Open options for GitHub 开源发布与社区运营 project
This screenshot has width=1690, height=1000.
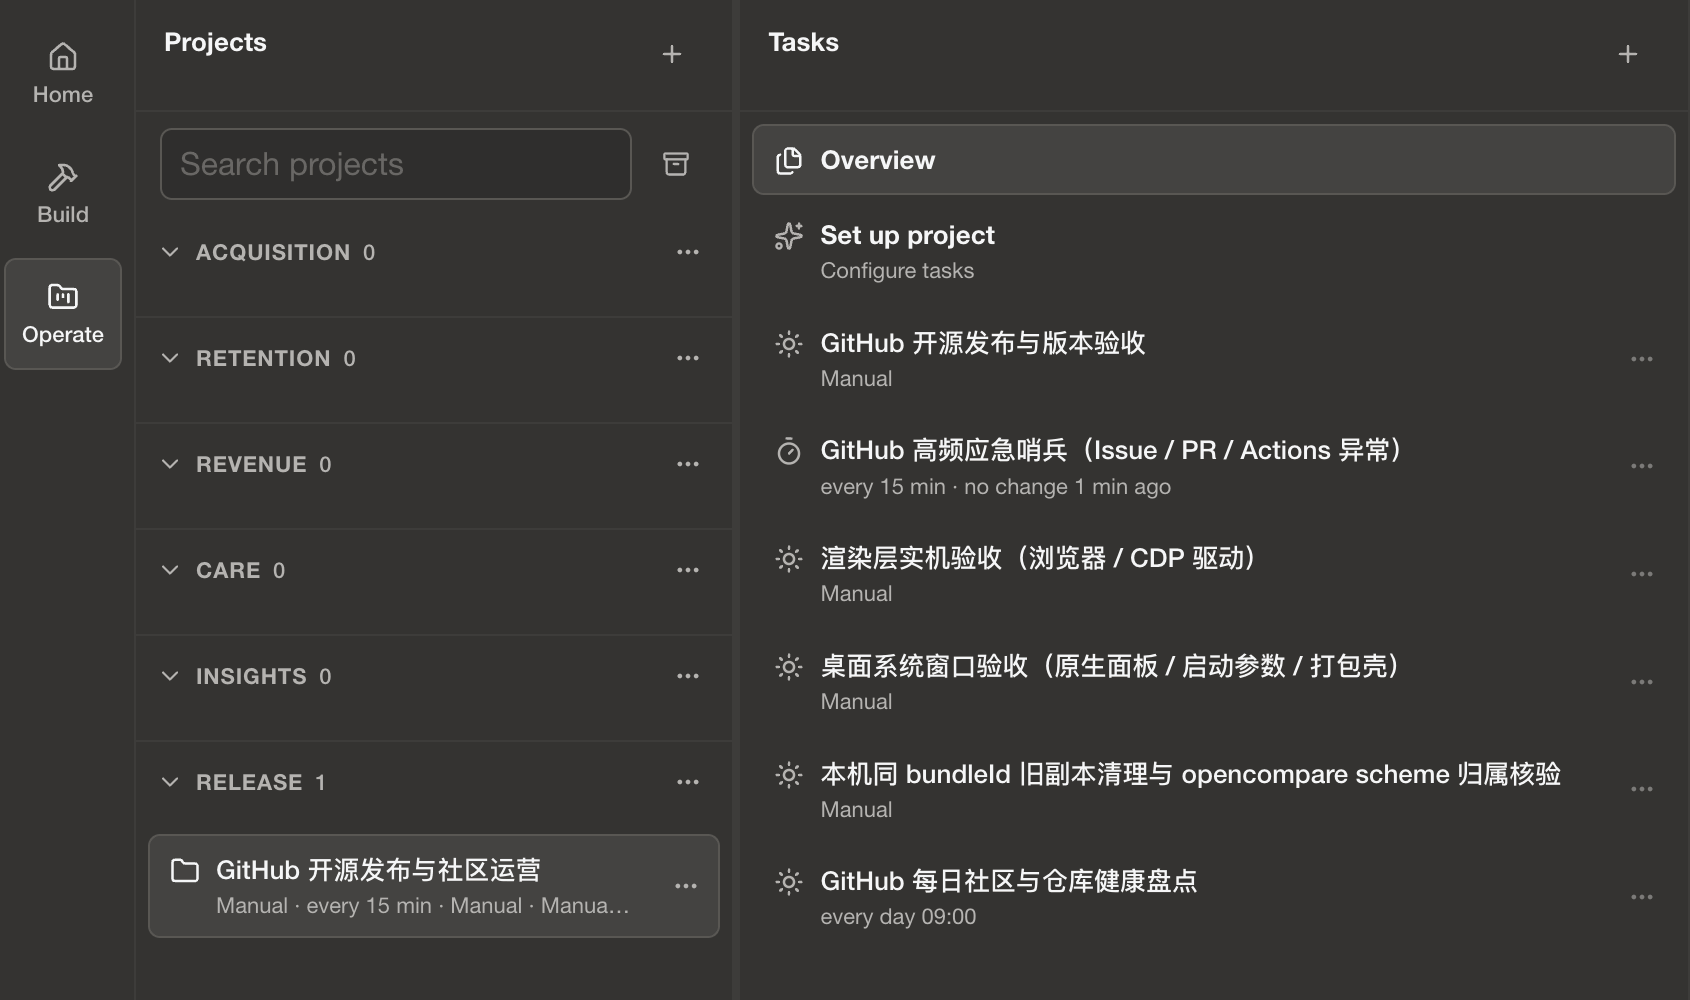686,886
